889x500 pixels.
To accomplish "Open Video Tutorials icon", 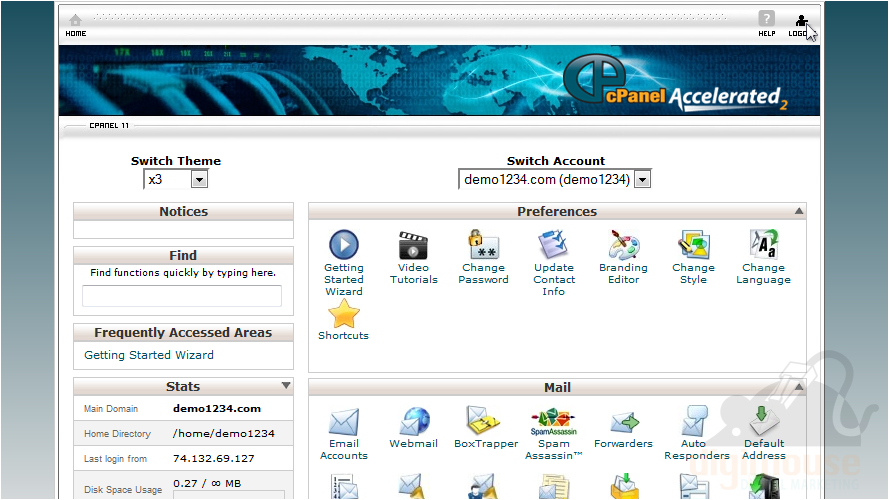I will [413, 245].
